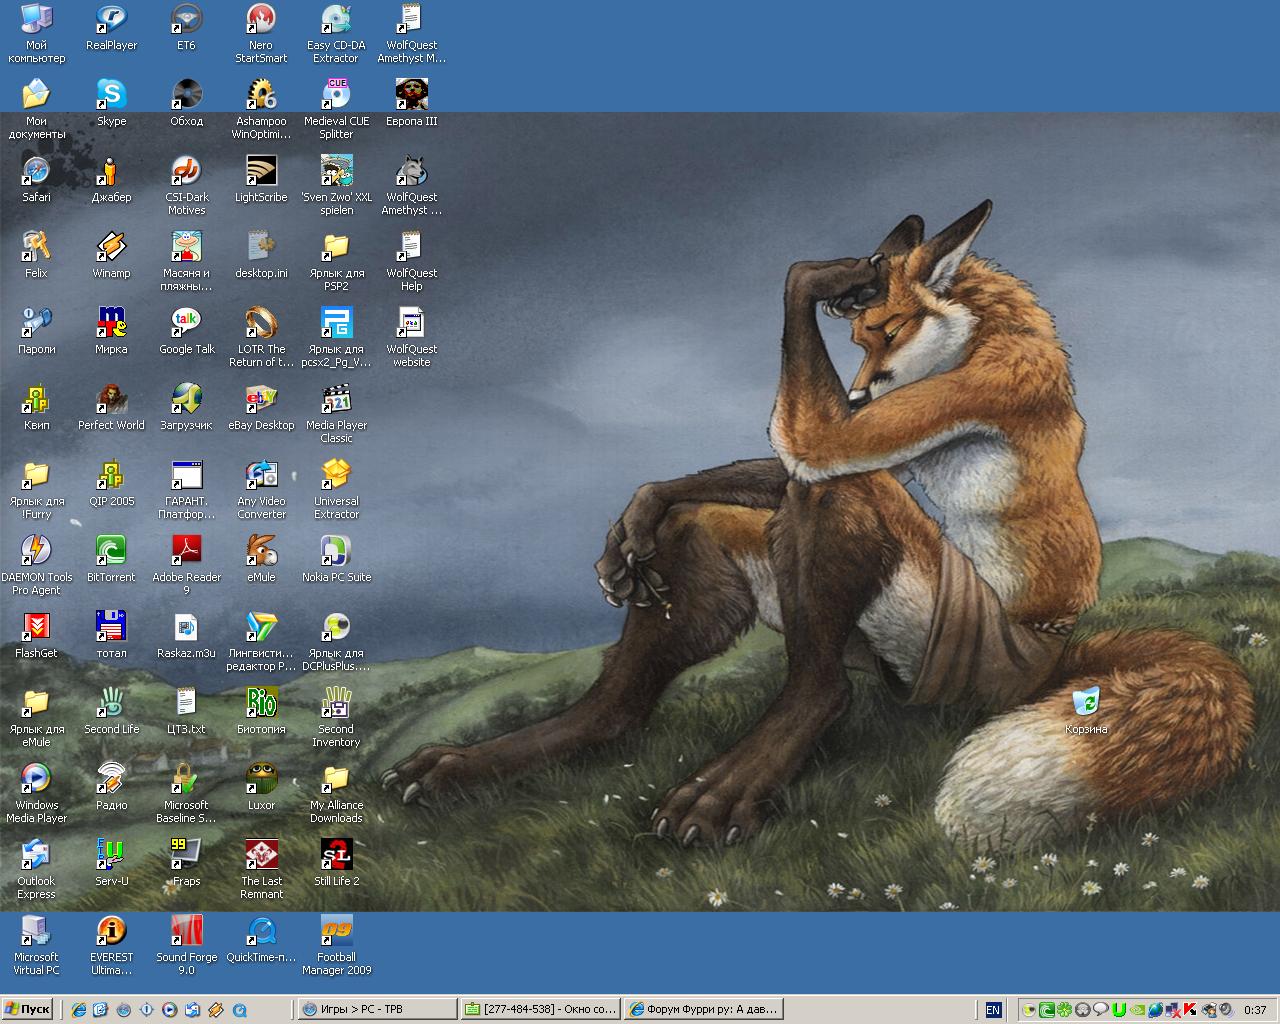
Task: Switch to the Игры > PC - TPB window
Action: [377, 1009]
